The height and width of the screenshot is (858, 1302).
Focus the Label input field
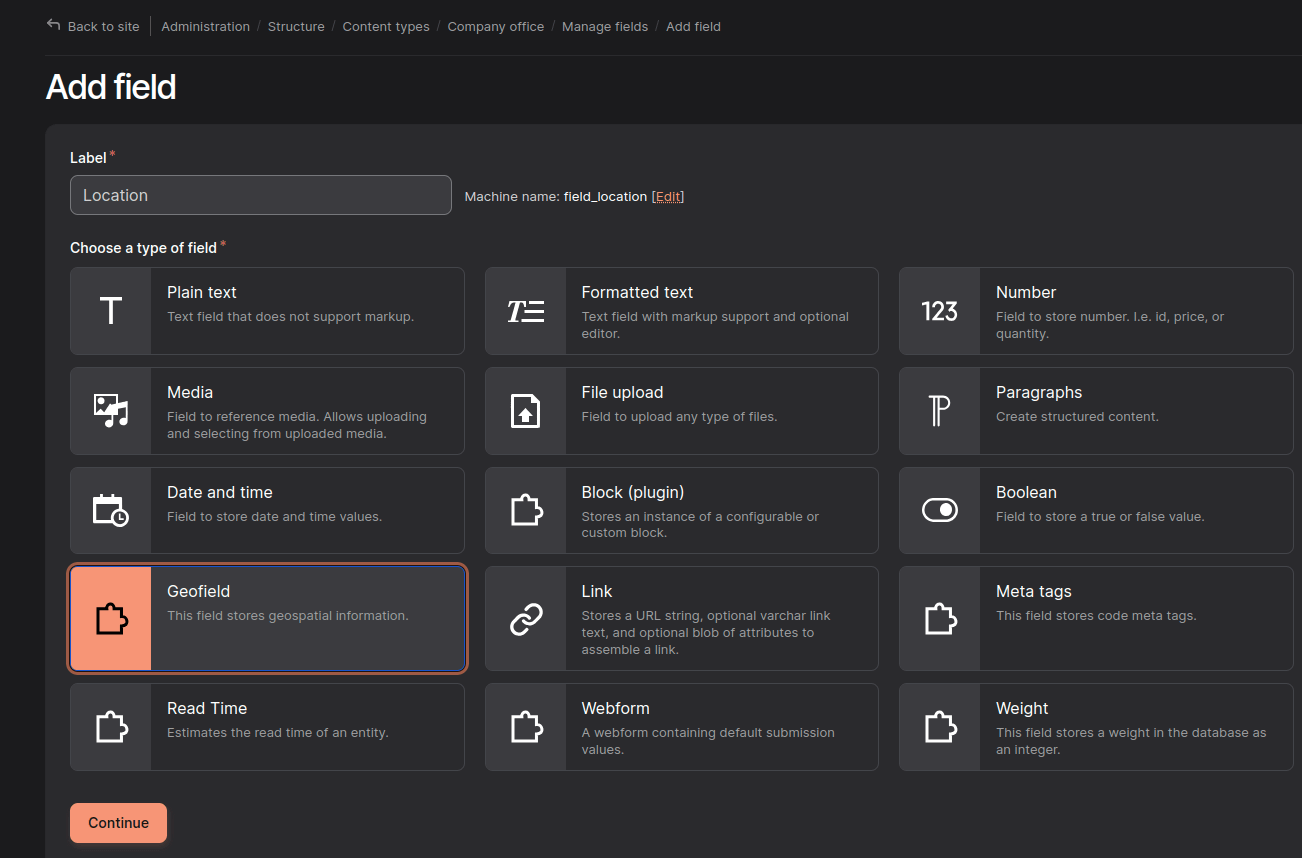(x=261, y=195)
